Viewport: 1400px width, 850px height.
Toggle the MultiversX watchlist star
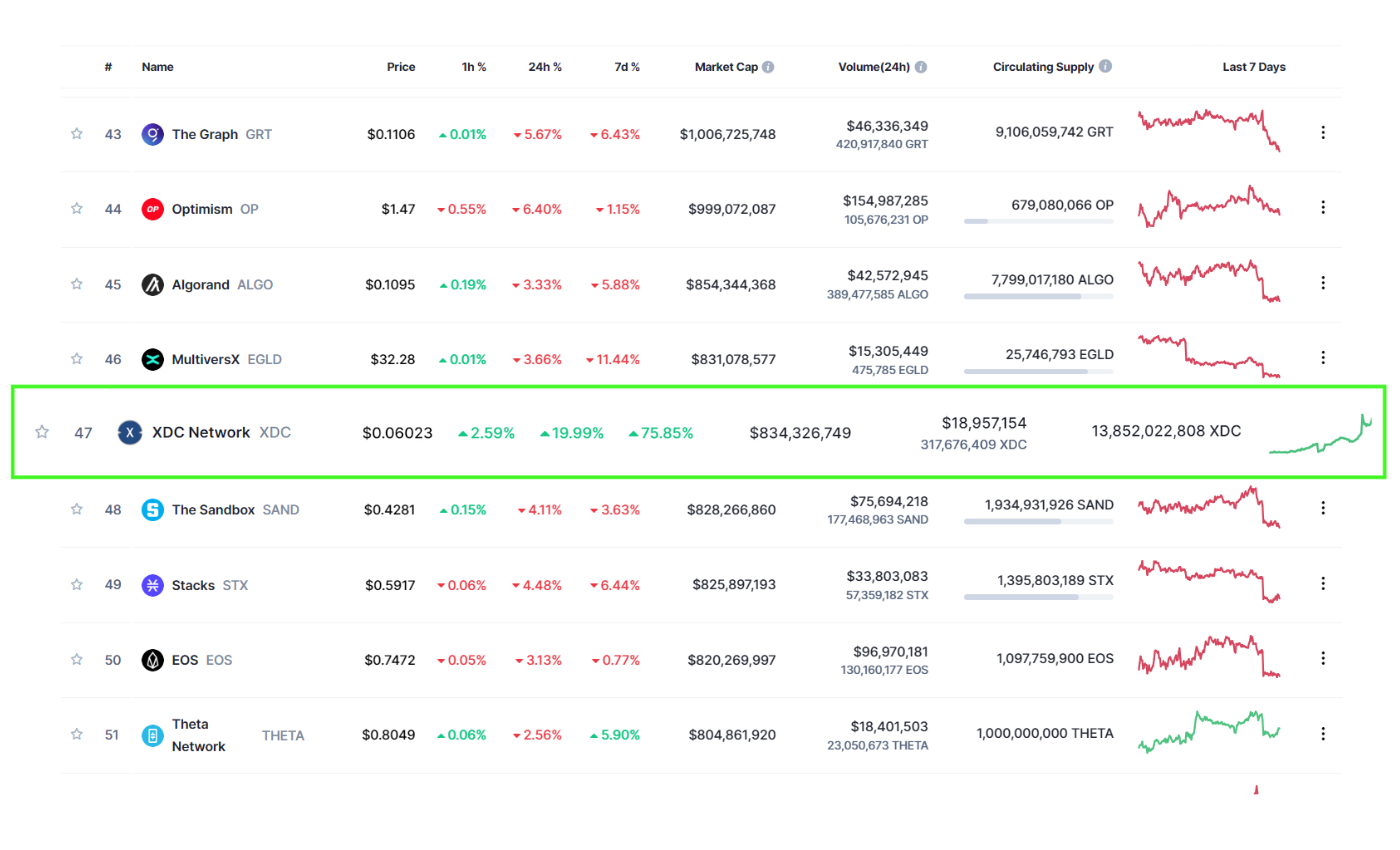(76, 359)
